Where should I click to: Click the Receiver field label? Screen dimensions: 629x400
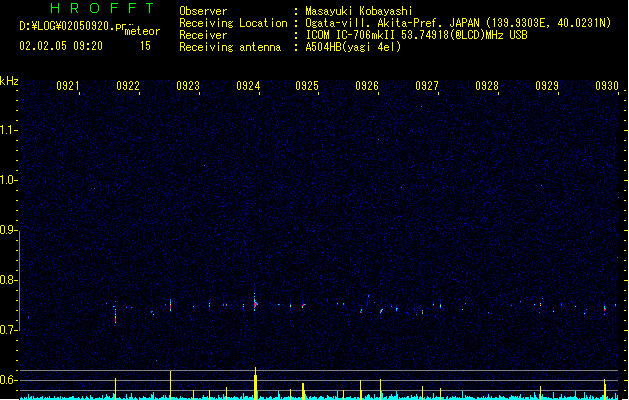203,35
